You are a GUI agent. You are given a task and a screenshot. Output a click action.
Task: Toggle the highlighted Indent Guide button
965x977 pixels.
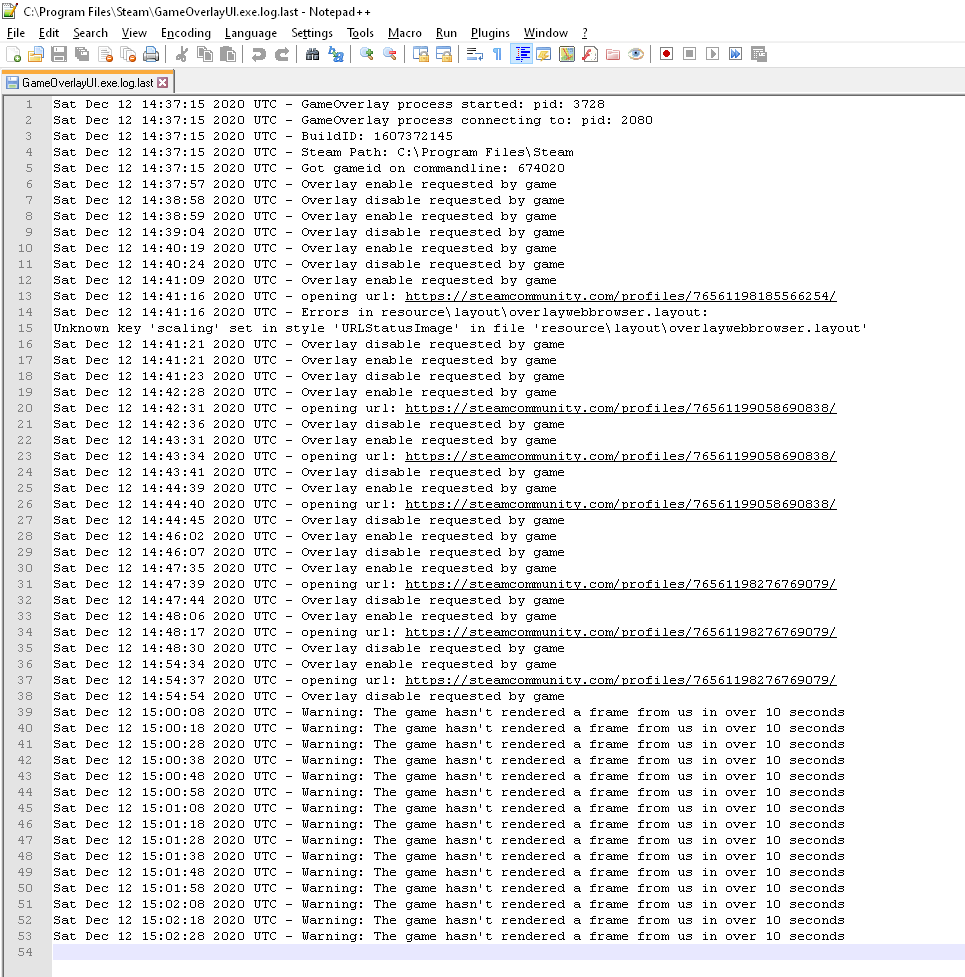521,55
